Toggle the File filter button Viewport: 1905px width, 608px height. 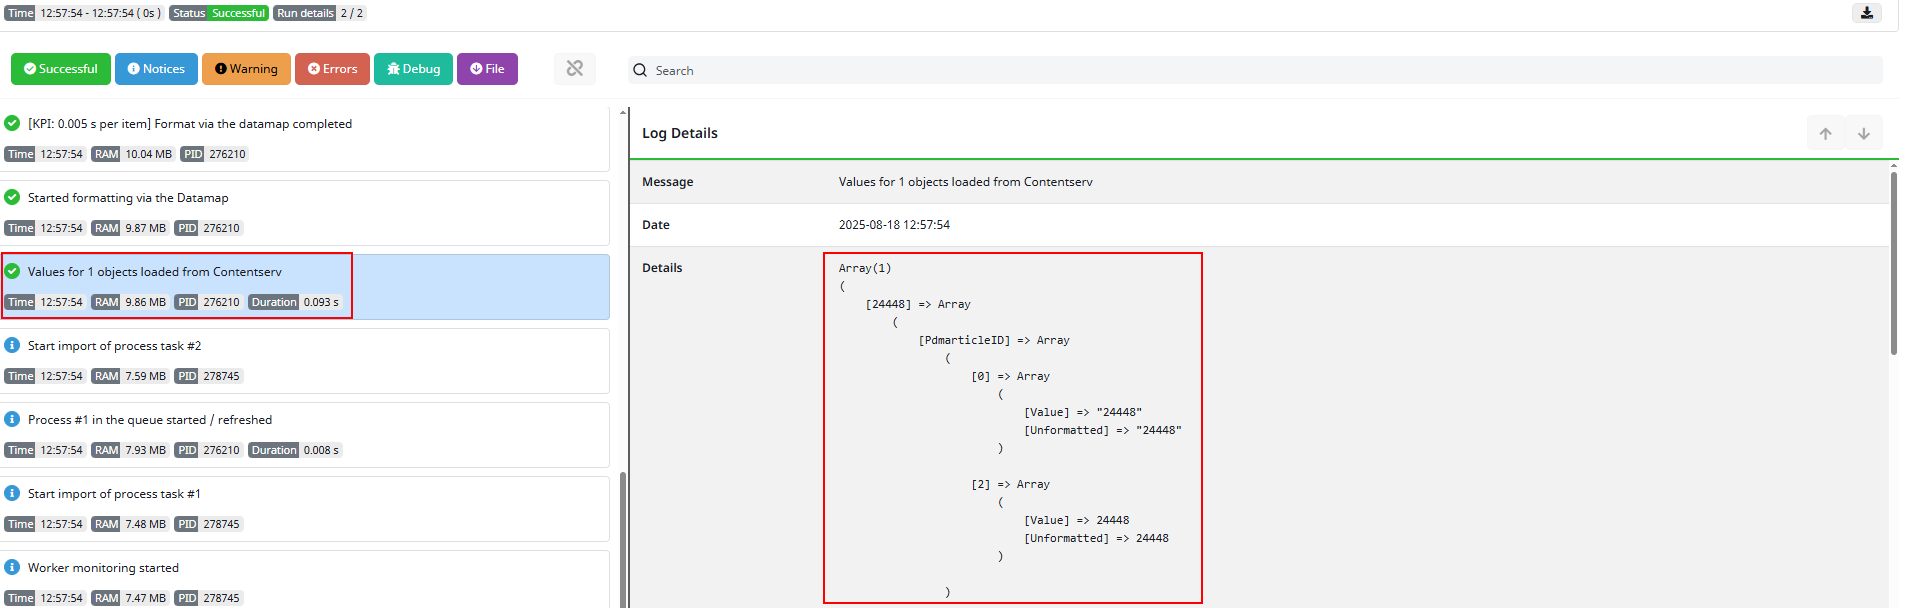pos(487,69)
